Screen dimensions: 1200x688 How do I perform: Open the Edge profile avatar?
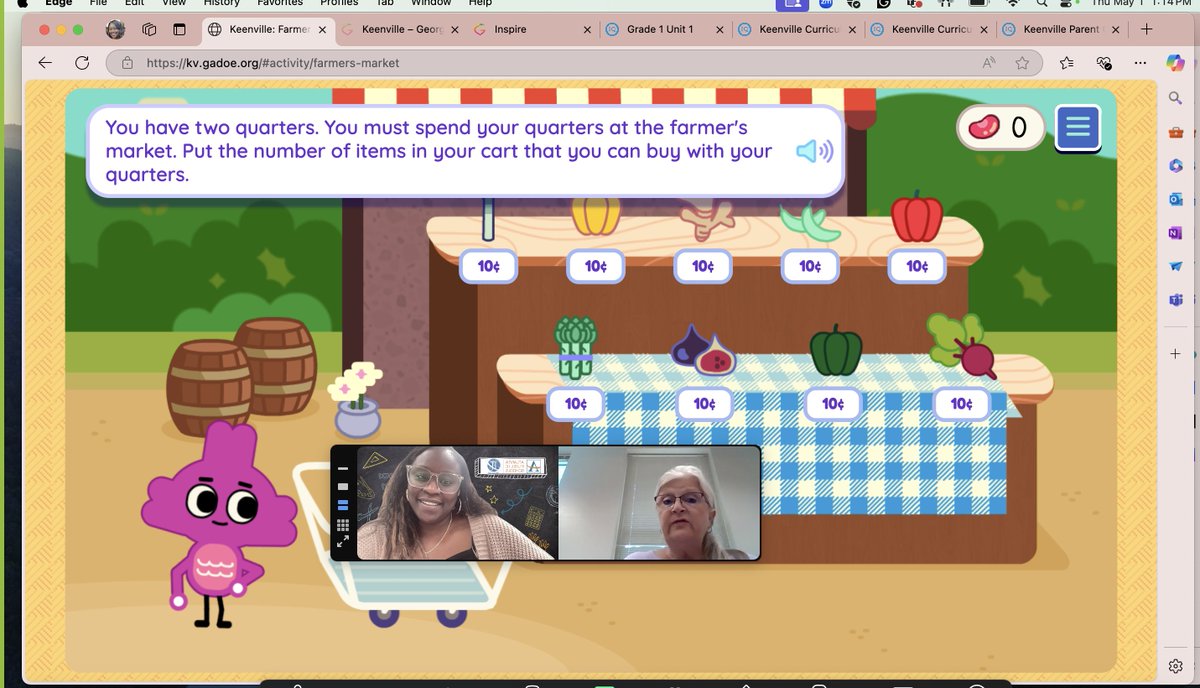point(116,29)
